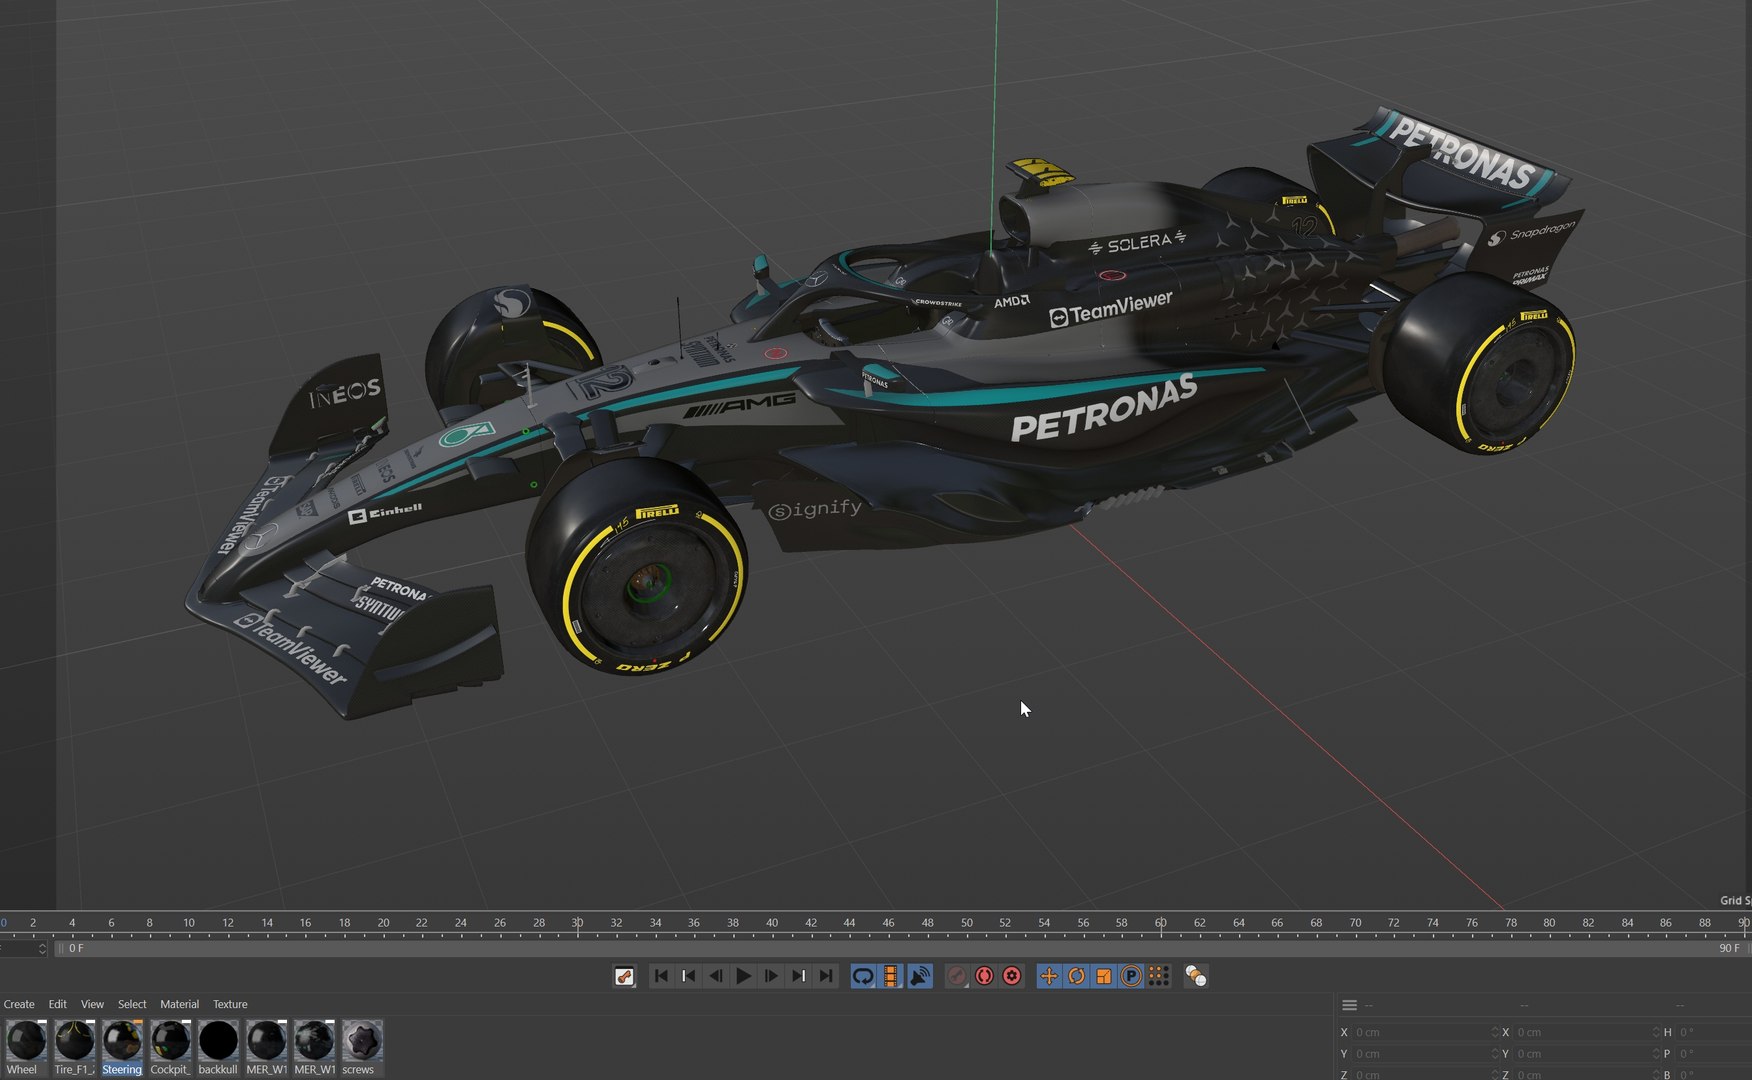Select the Steering material thumbnail
Image resolution: width=1752 pixels, height=1080 pixels.
[x=122, y=1040]
